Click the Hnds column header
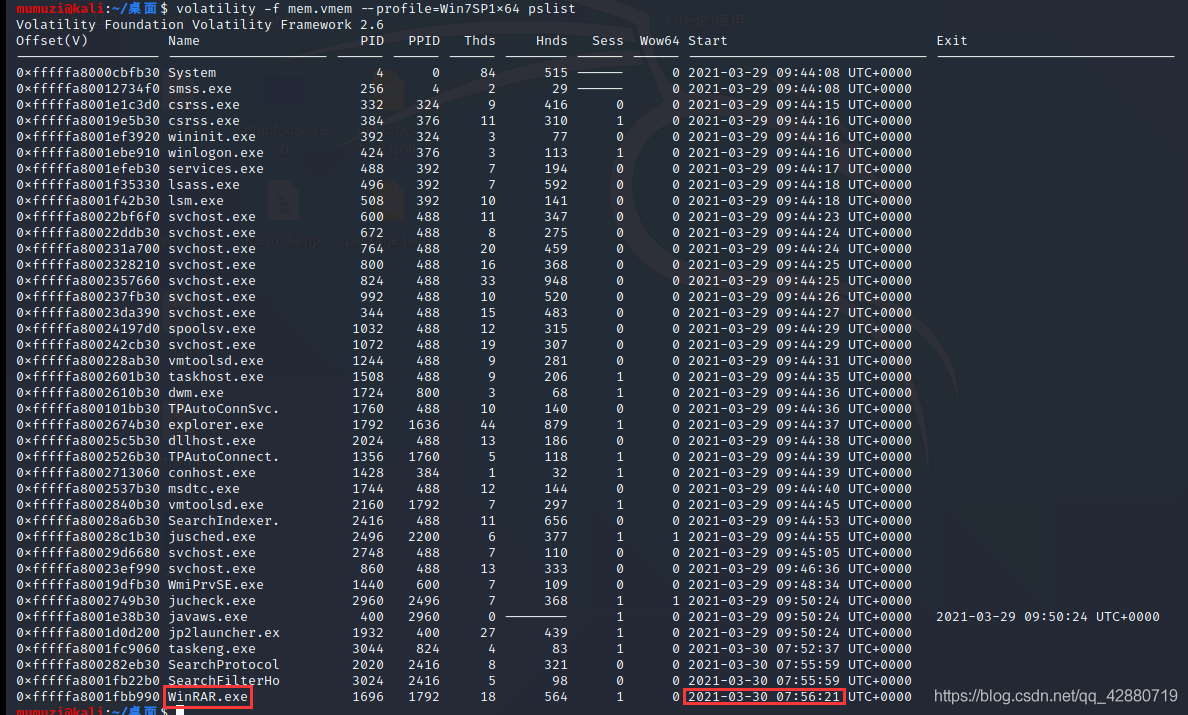 (x=552, y=40)
